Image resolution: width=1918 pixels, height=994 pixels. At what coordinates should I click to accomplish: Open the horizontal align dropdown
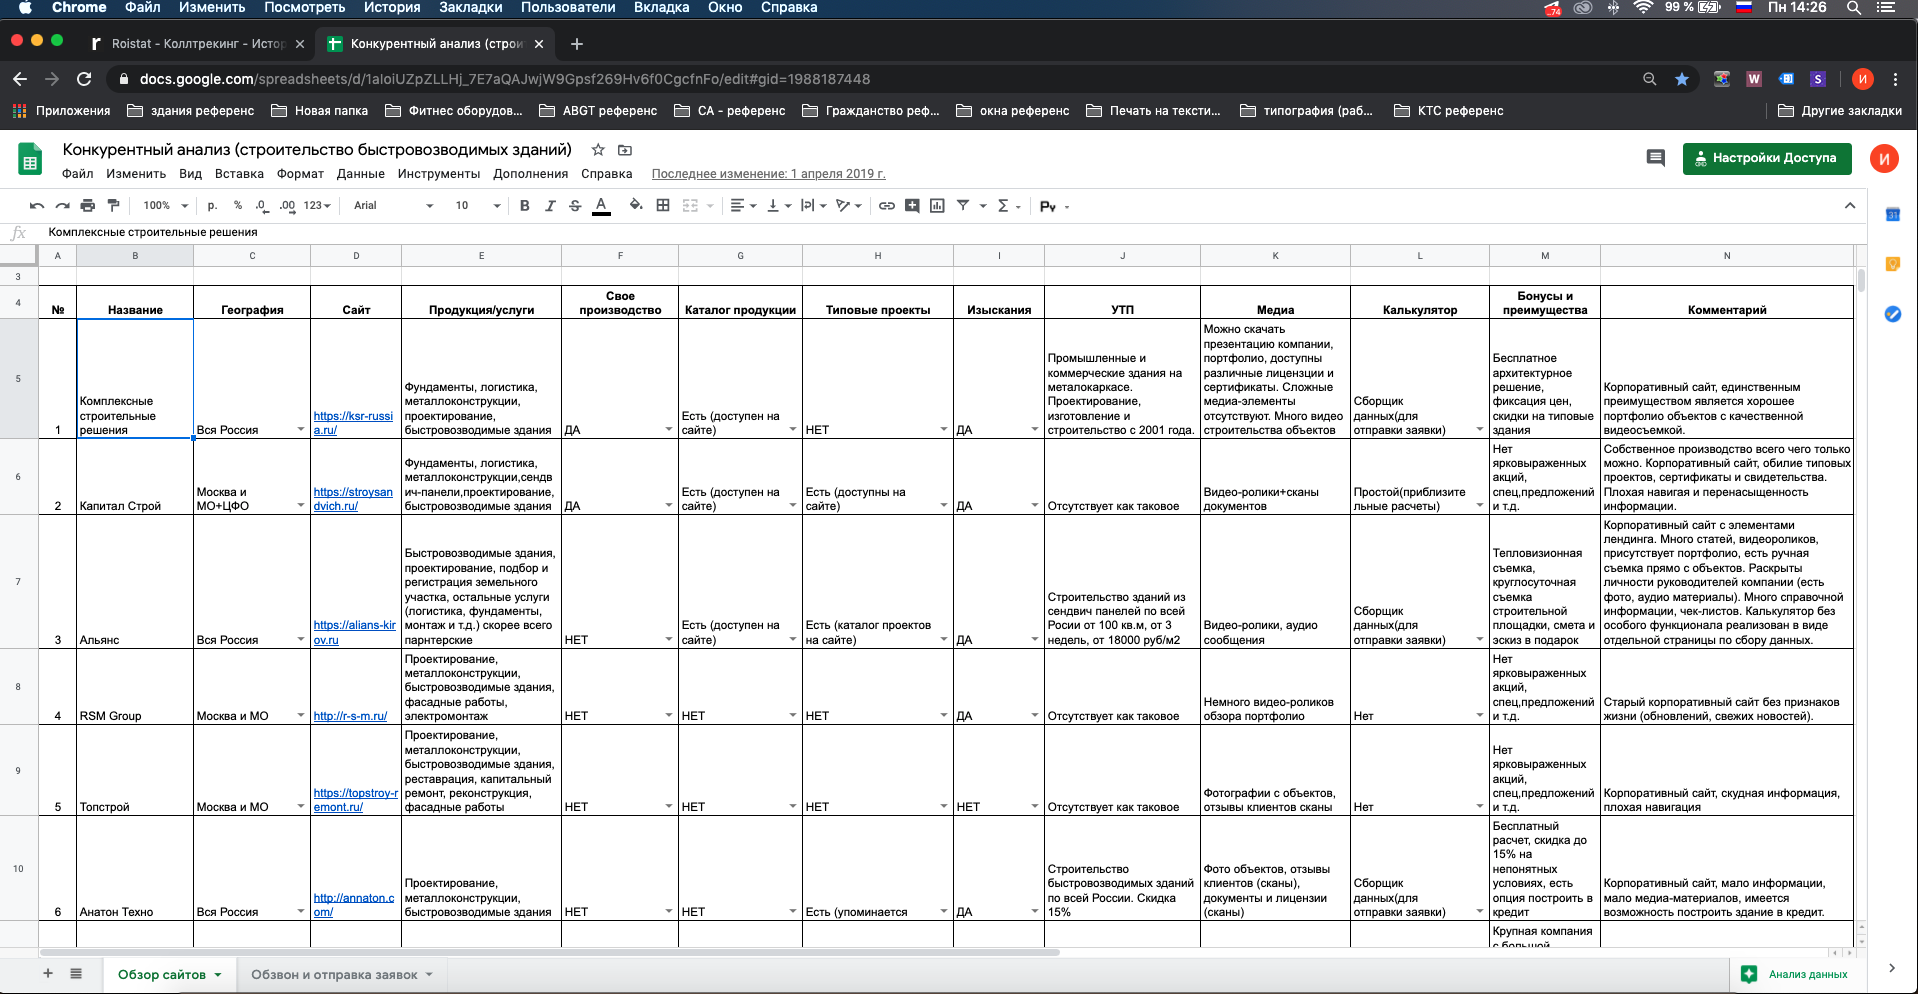click(743, 206)
